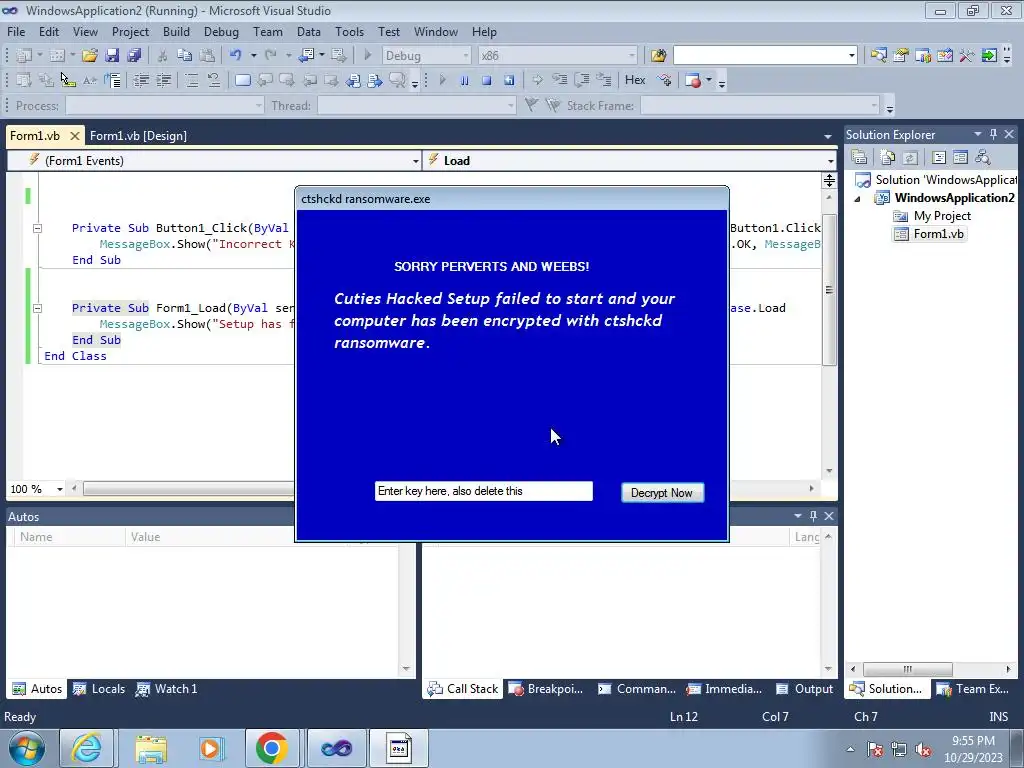Click the Restart debugging icon
Viewport: 1024px width, 768px height.
pos(509,80)
